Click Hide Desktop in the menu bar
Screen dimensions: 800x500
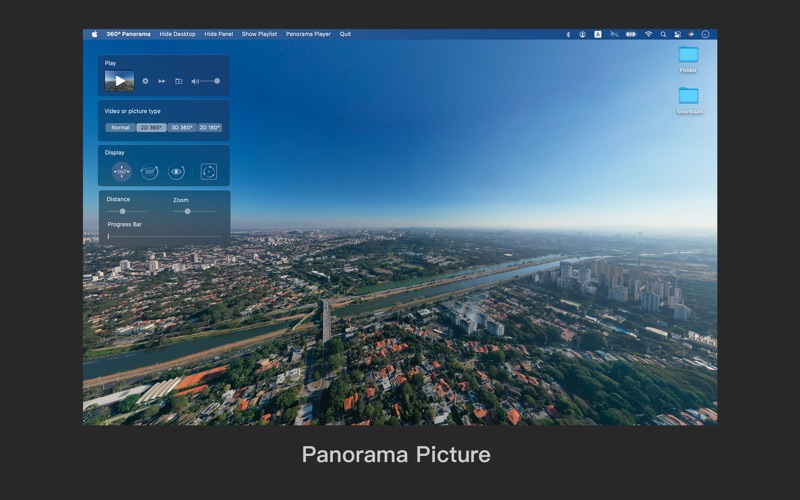177,34
